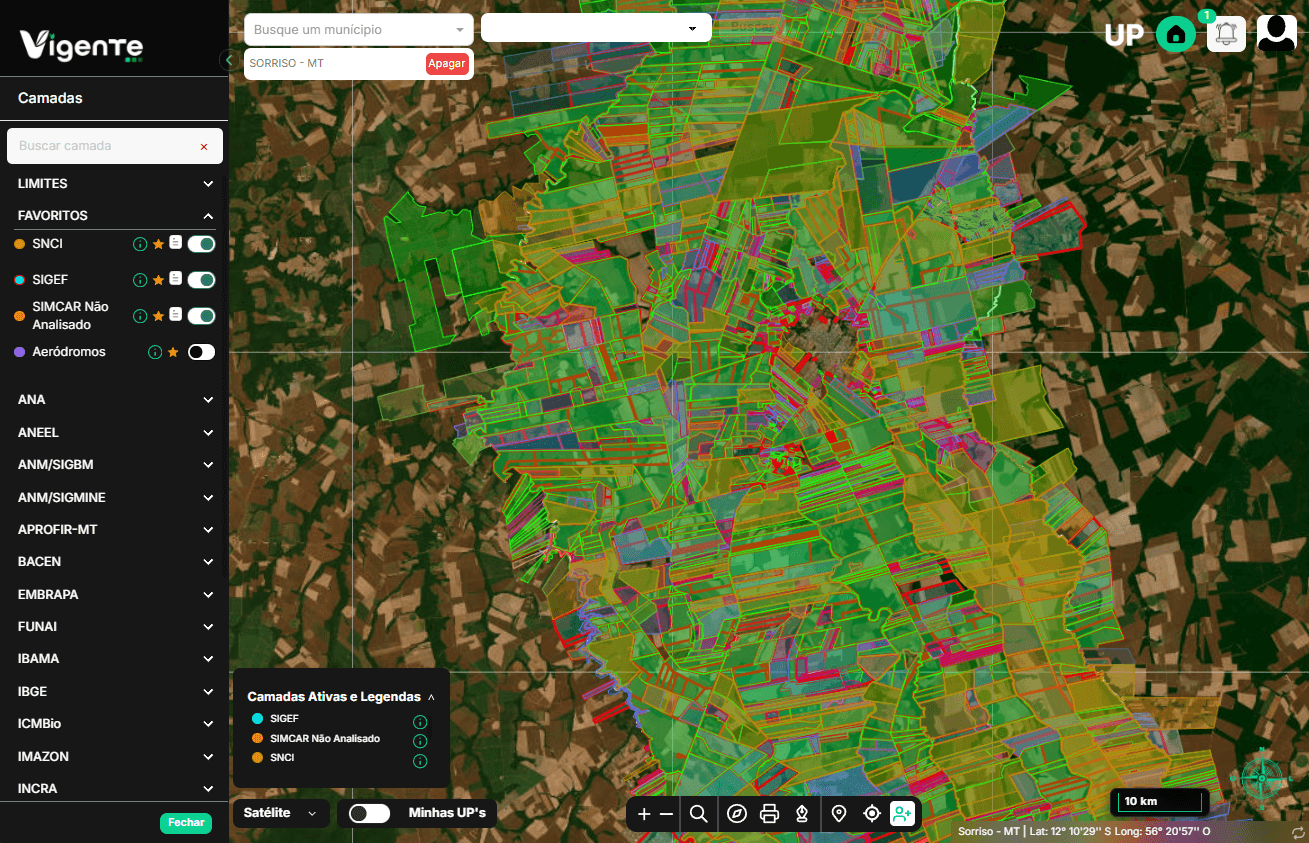Image resolution: width=1309 pixels, height=843 pixels.
Task: Unfavorite SNCI using its star icon
Action: (158, 244)
